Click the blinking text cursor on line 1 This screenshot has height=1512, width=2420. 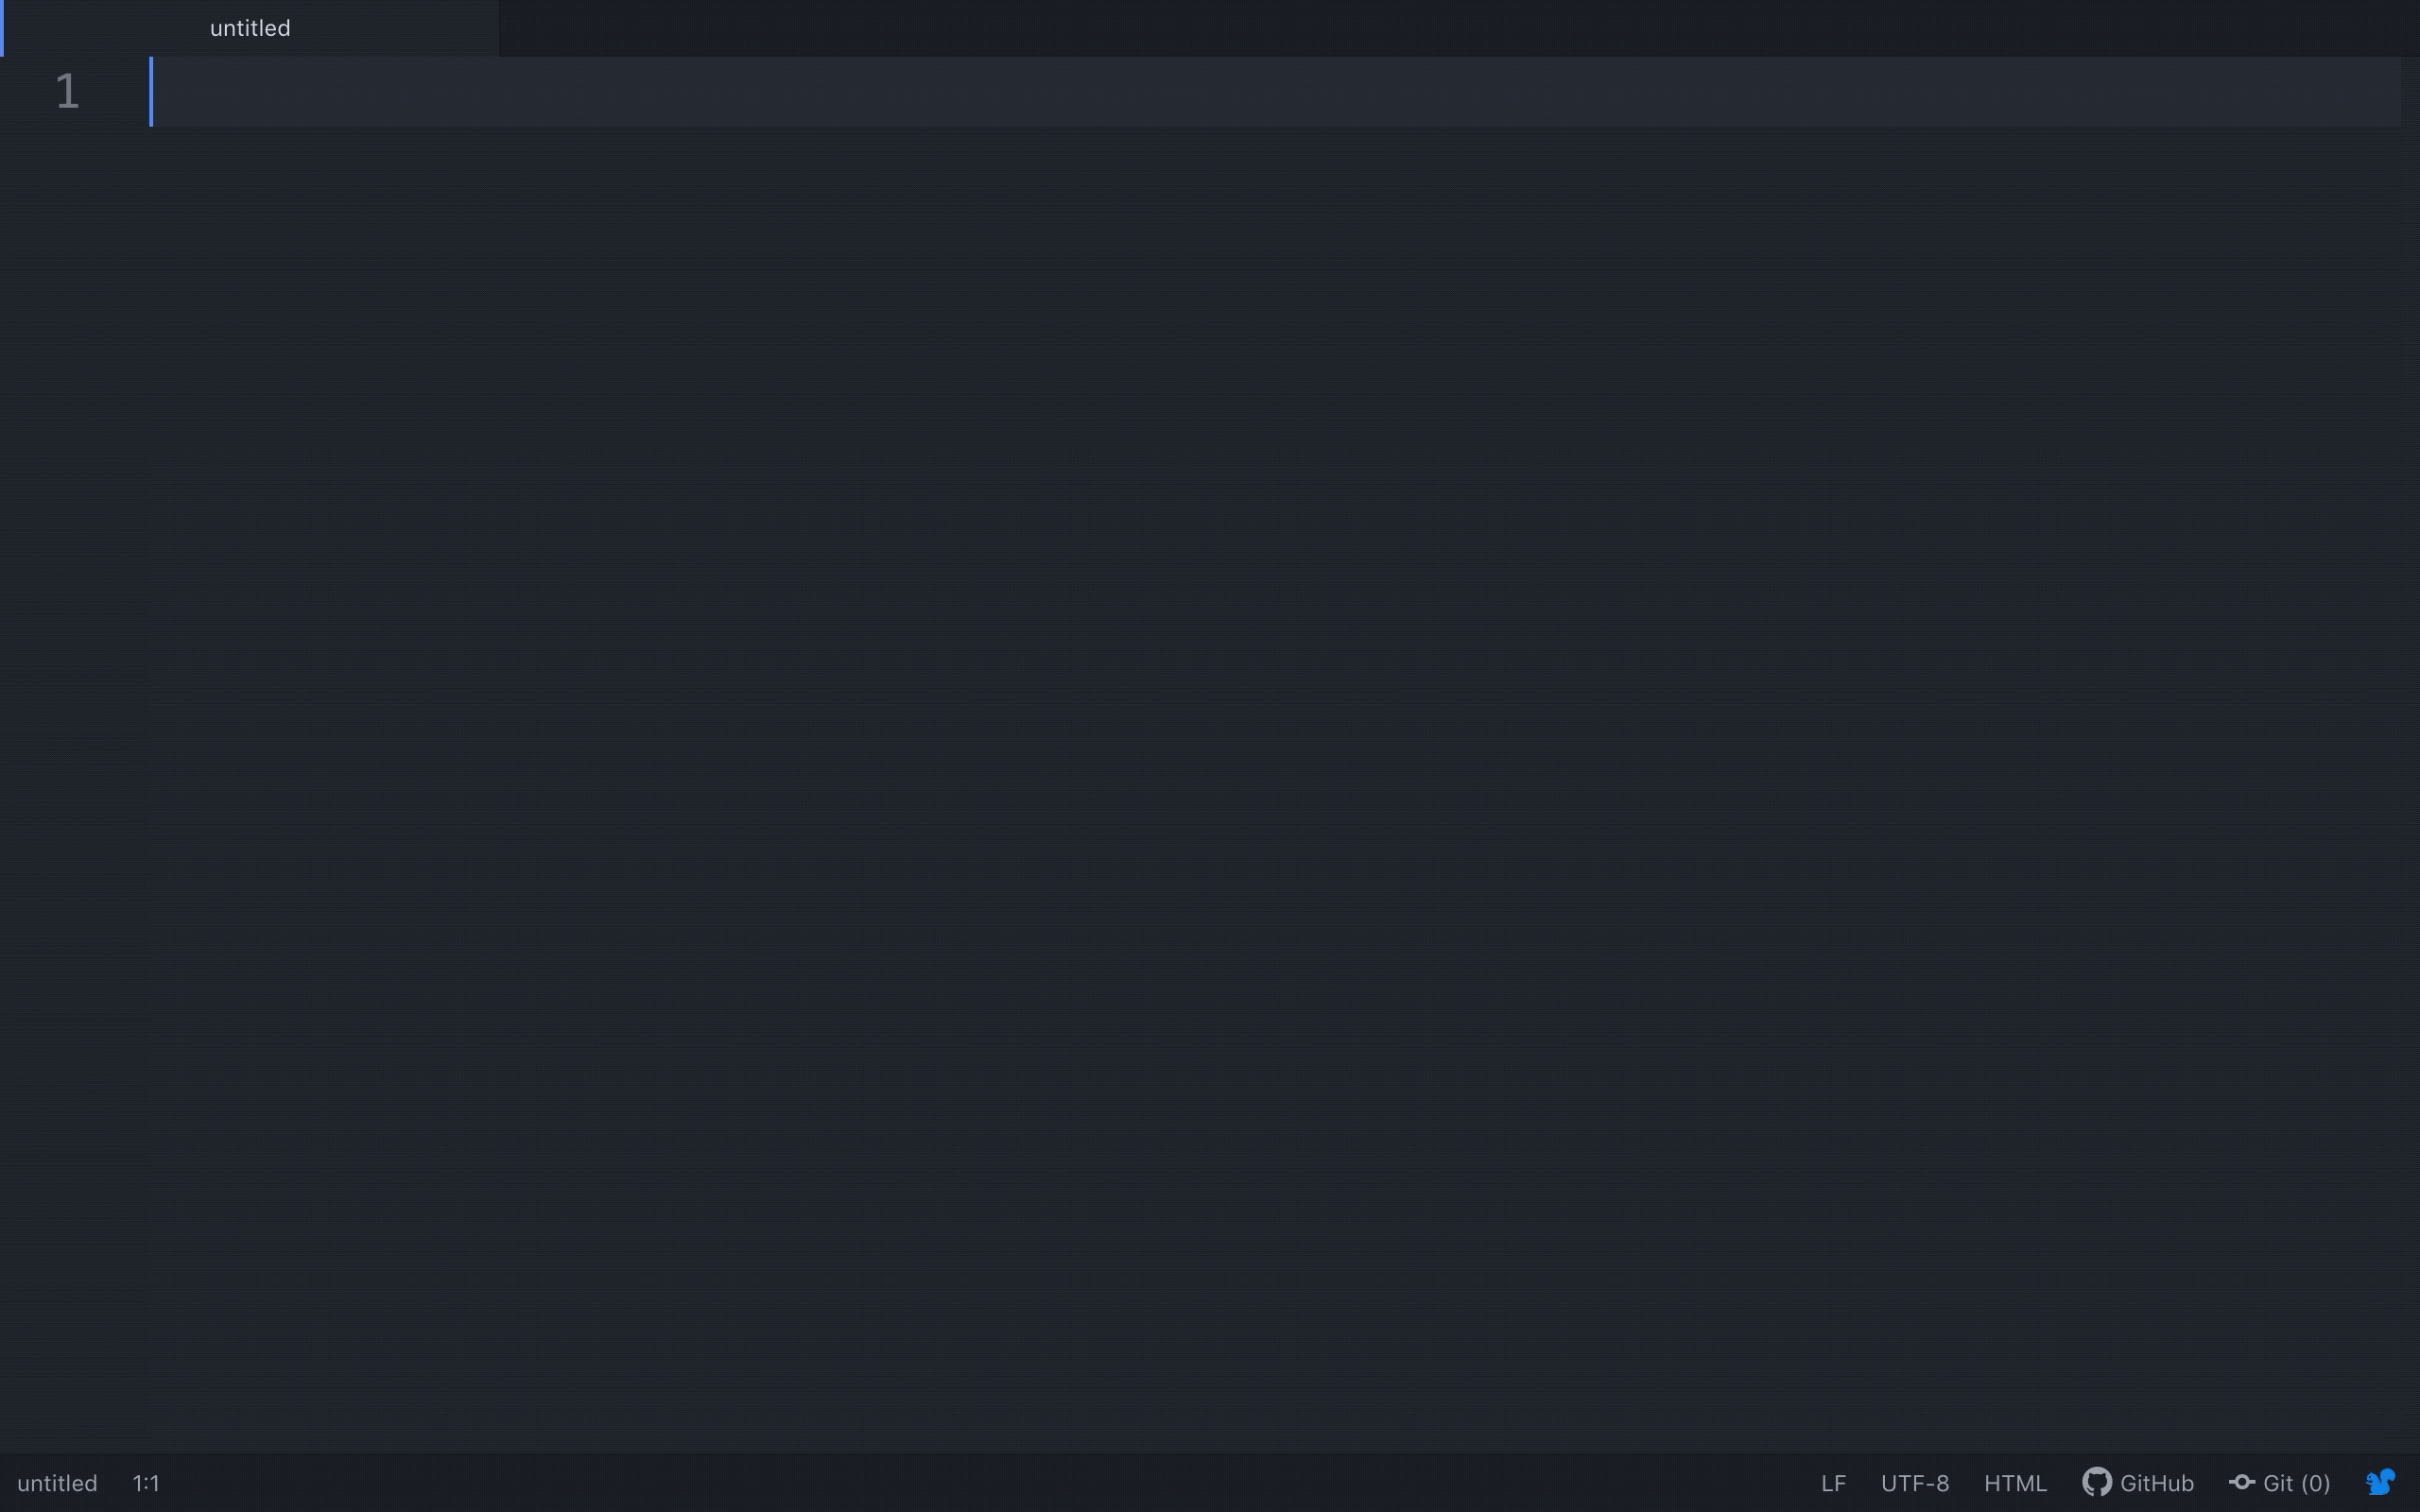pyautogui.click(x=151, y=92)
